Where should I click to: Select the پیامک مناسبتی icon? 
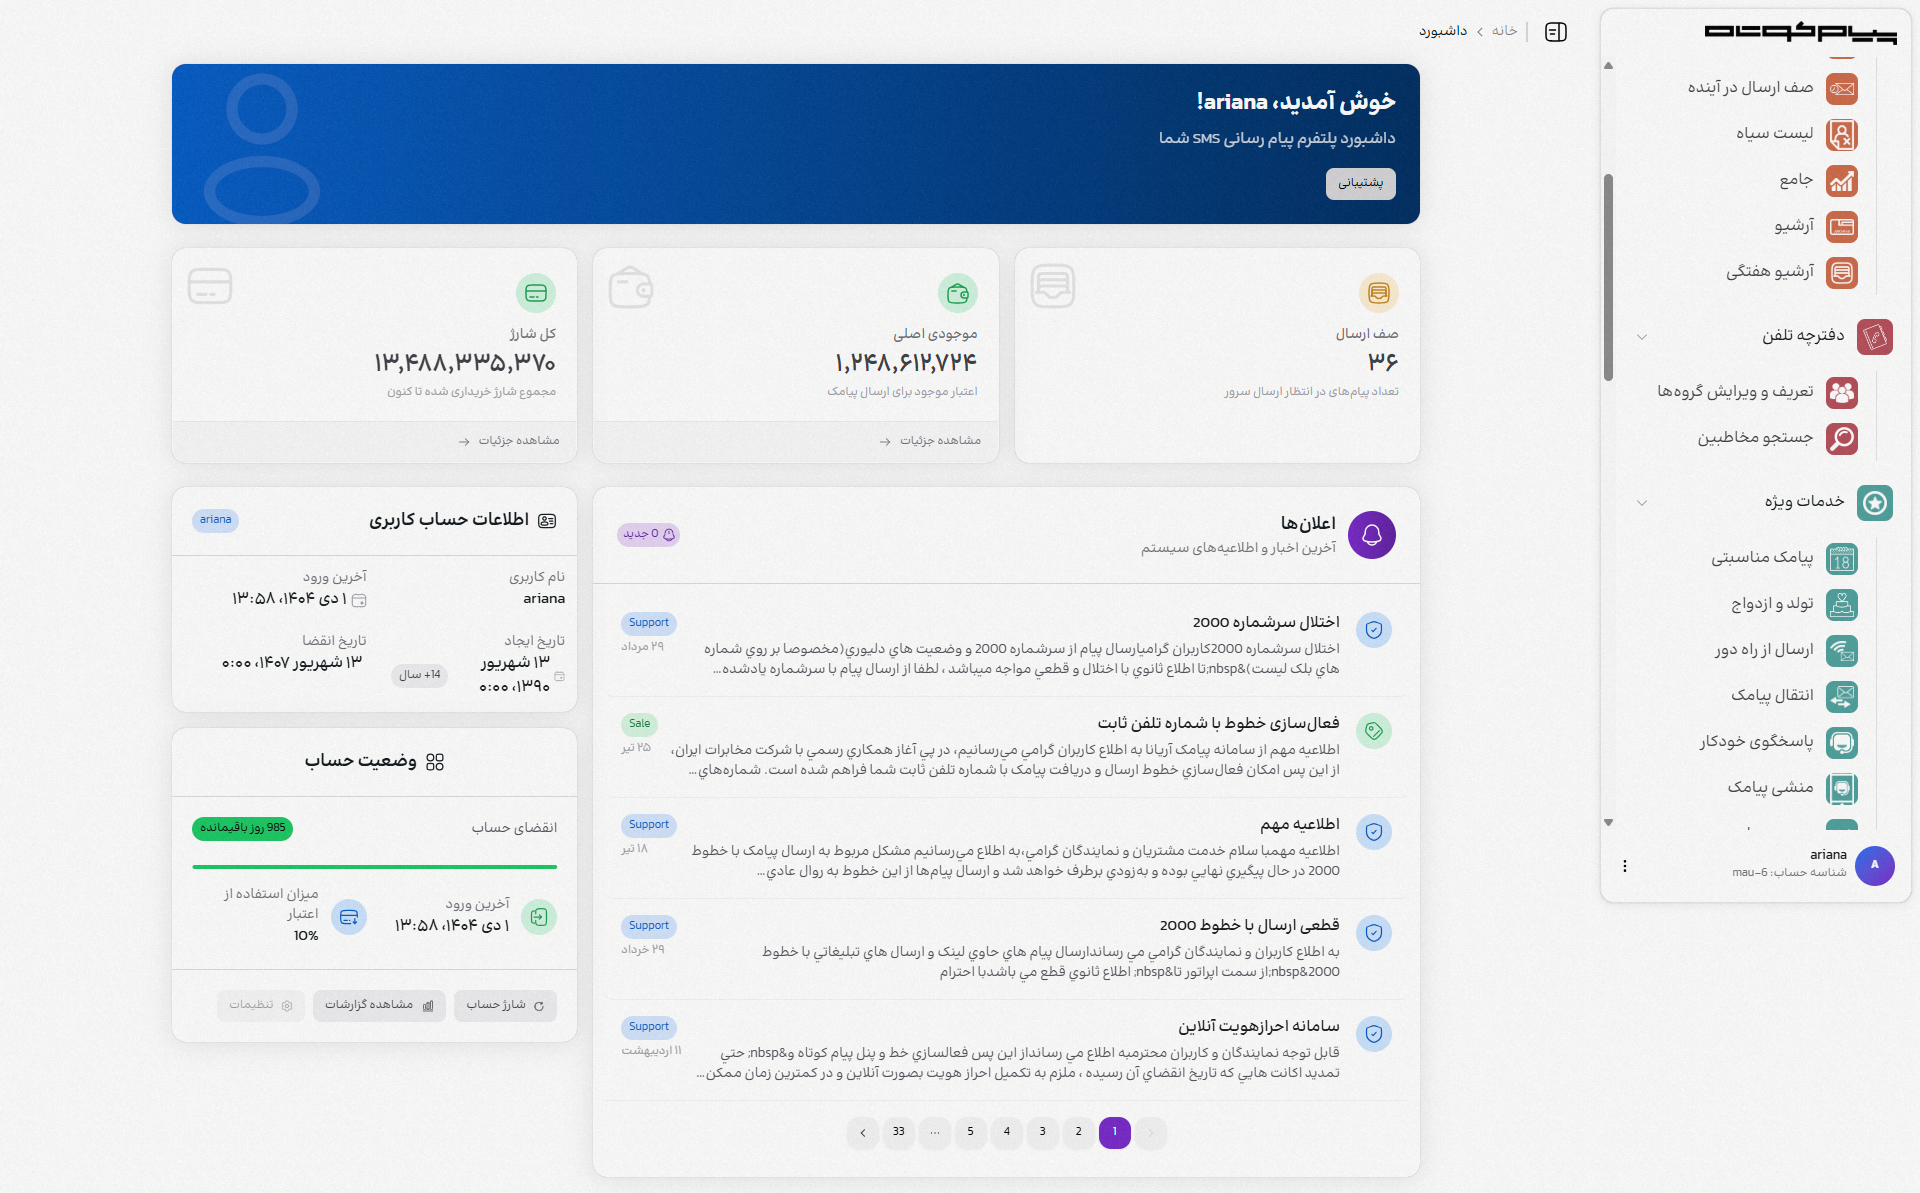coord(1843,559)
